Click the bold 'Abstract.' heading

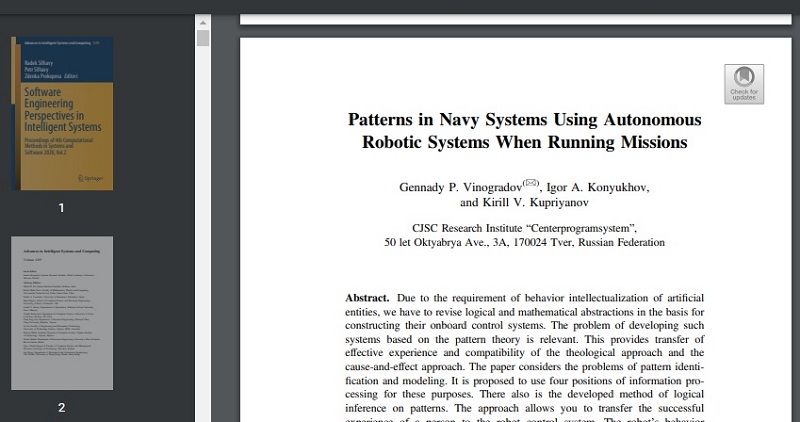(x=367, y=298)
